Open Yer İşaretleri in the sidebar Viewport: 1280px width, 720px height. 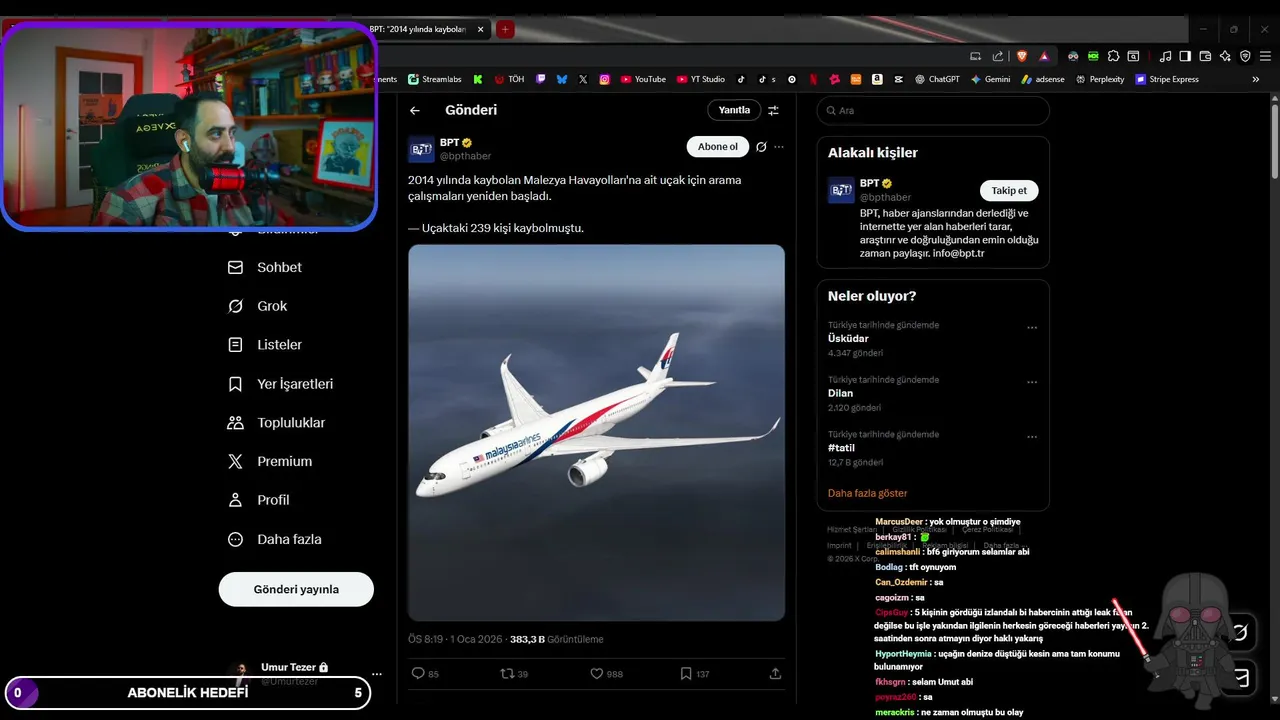tap(281, 384)
